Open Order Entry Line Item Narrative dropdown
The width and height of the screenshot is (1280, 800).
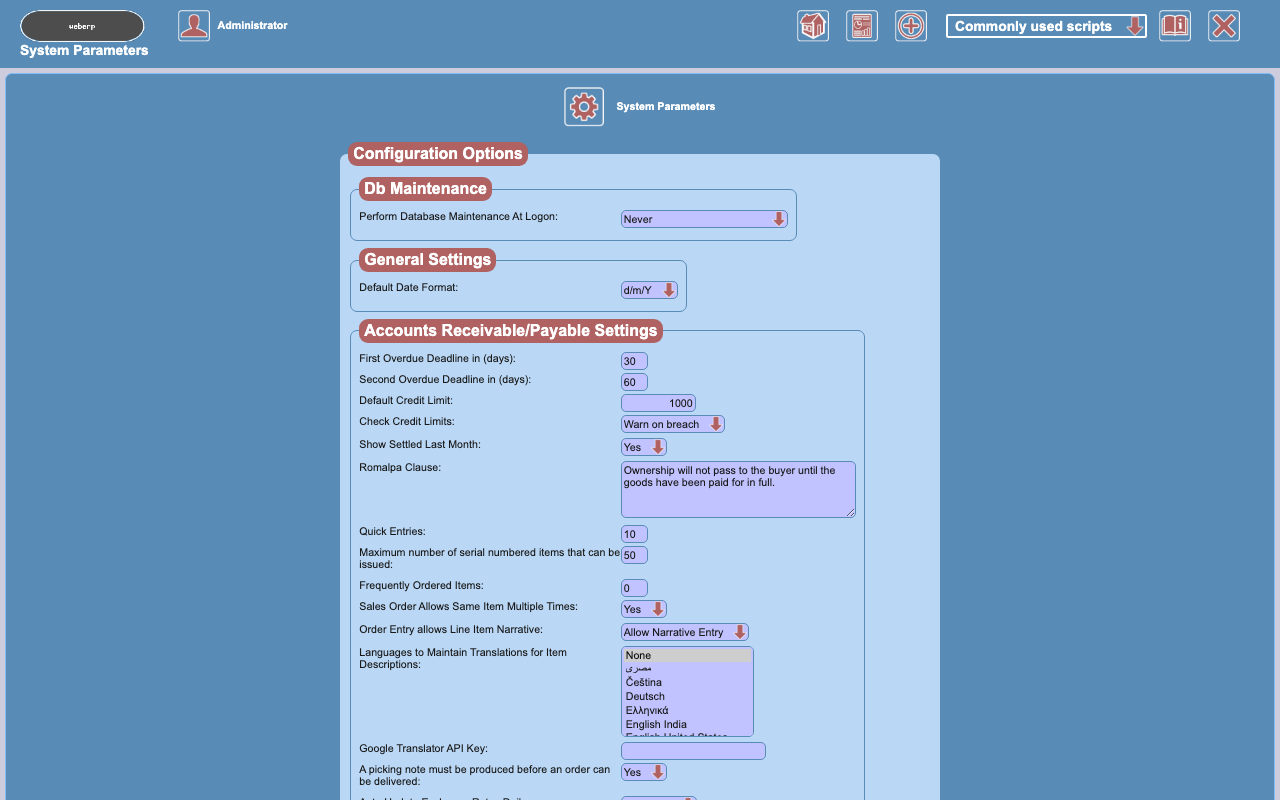click(685, 632)
